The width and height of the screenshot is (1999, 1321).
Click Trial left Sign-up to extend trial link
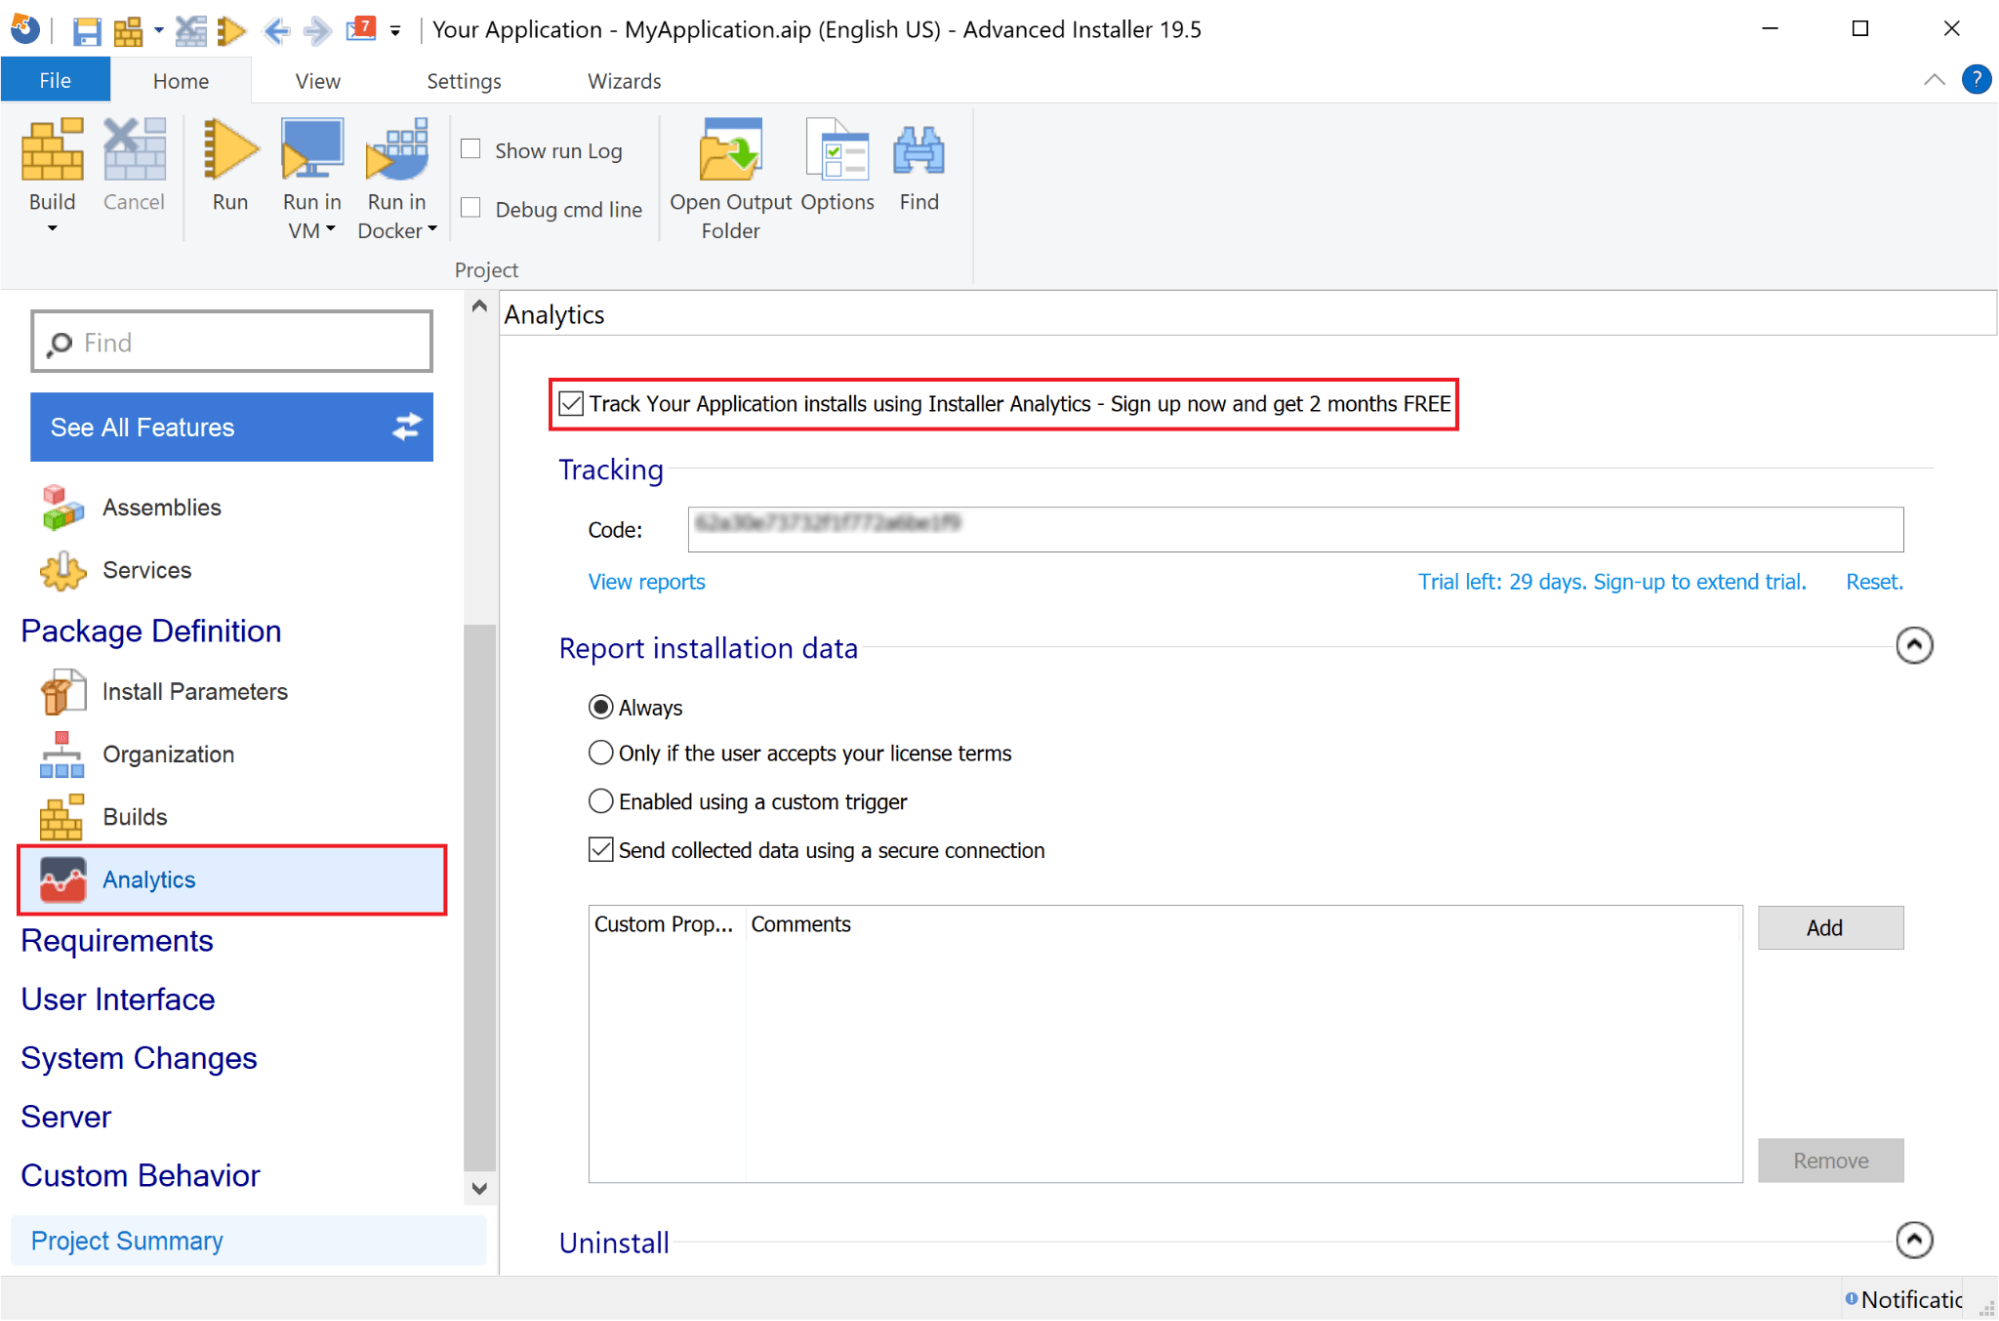pyautogui.click(x=1612, y=581)
